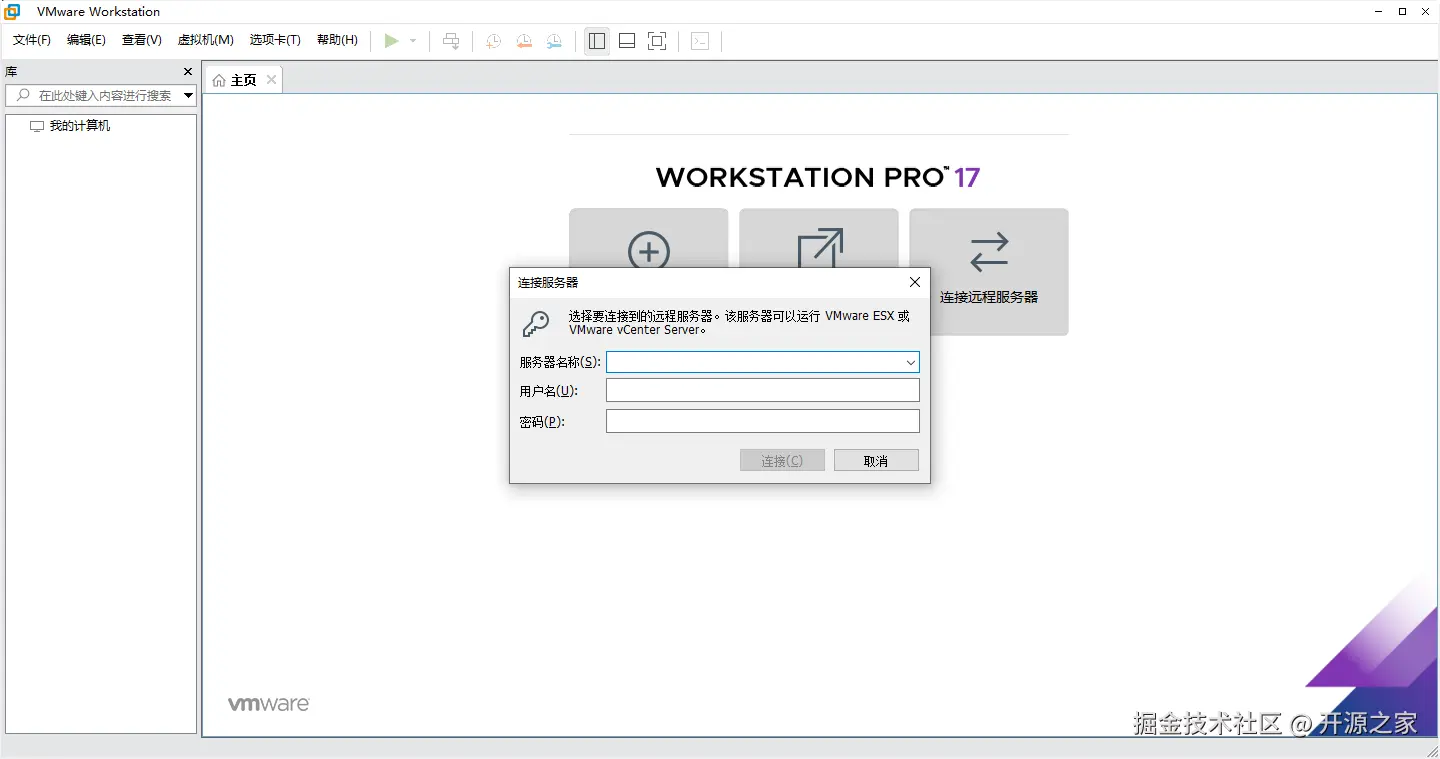Revert to the latest snapshot

tap(523, 40)
